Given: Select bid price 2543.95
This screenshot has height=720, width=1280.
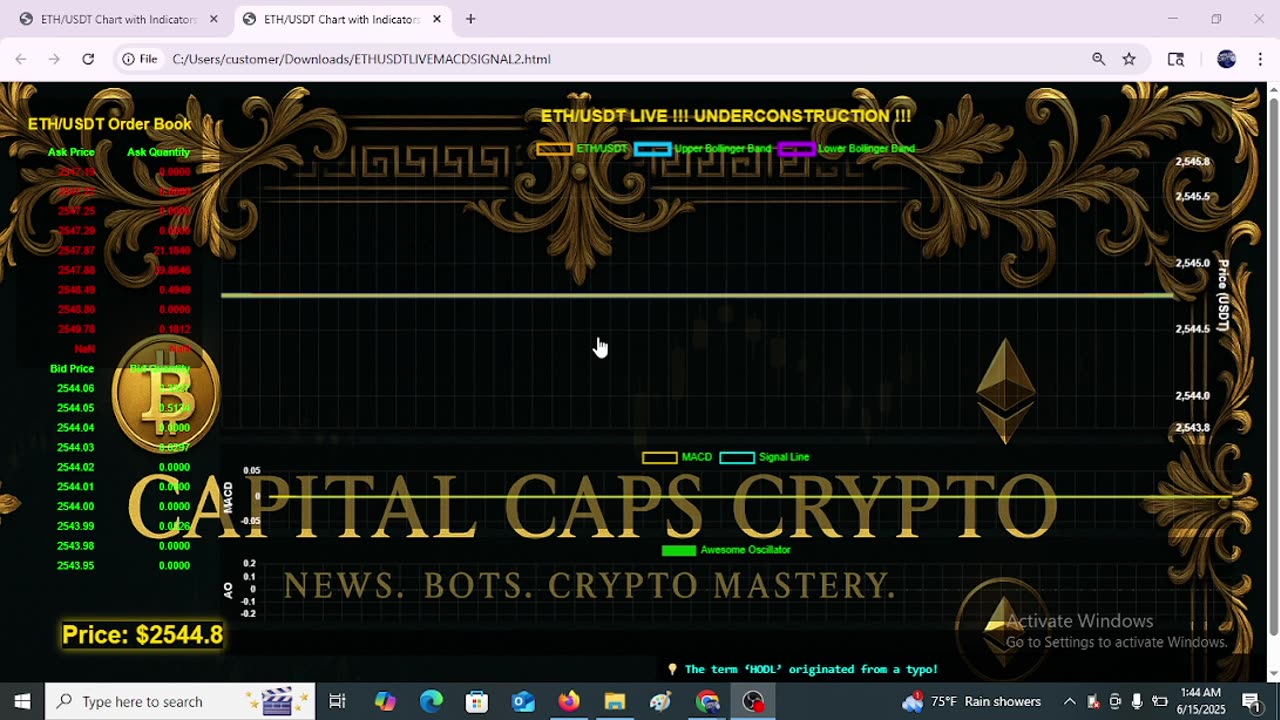Looking at the screenshot, I should [x=76, y=565].
